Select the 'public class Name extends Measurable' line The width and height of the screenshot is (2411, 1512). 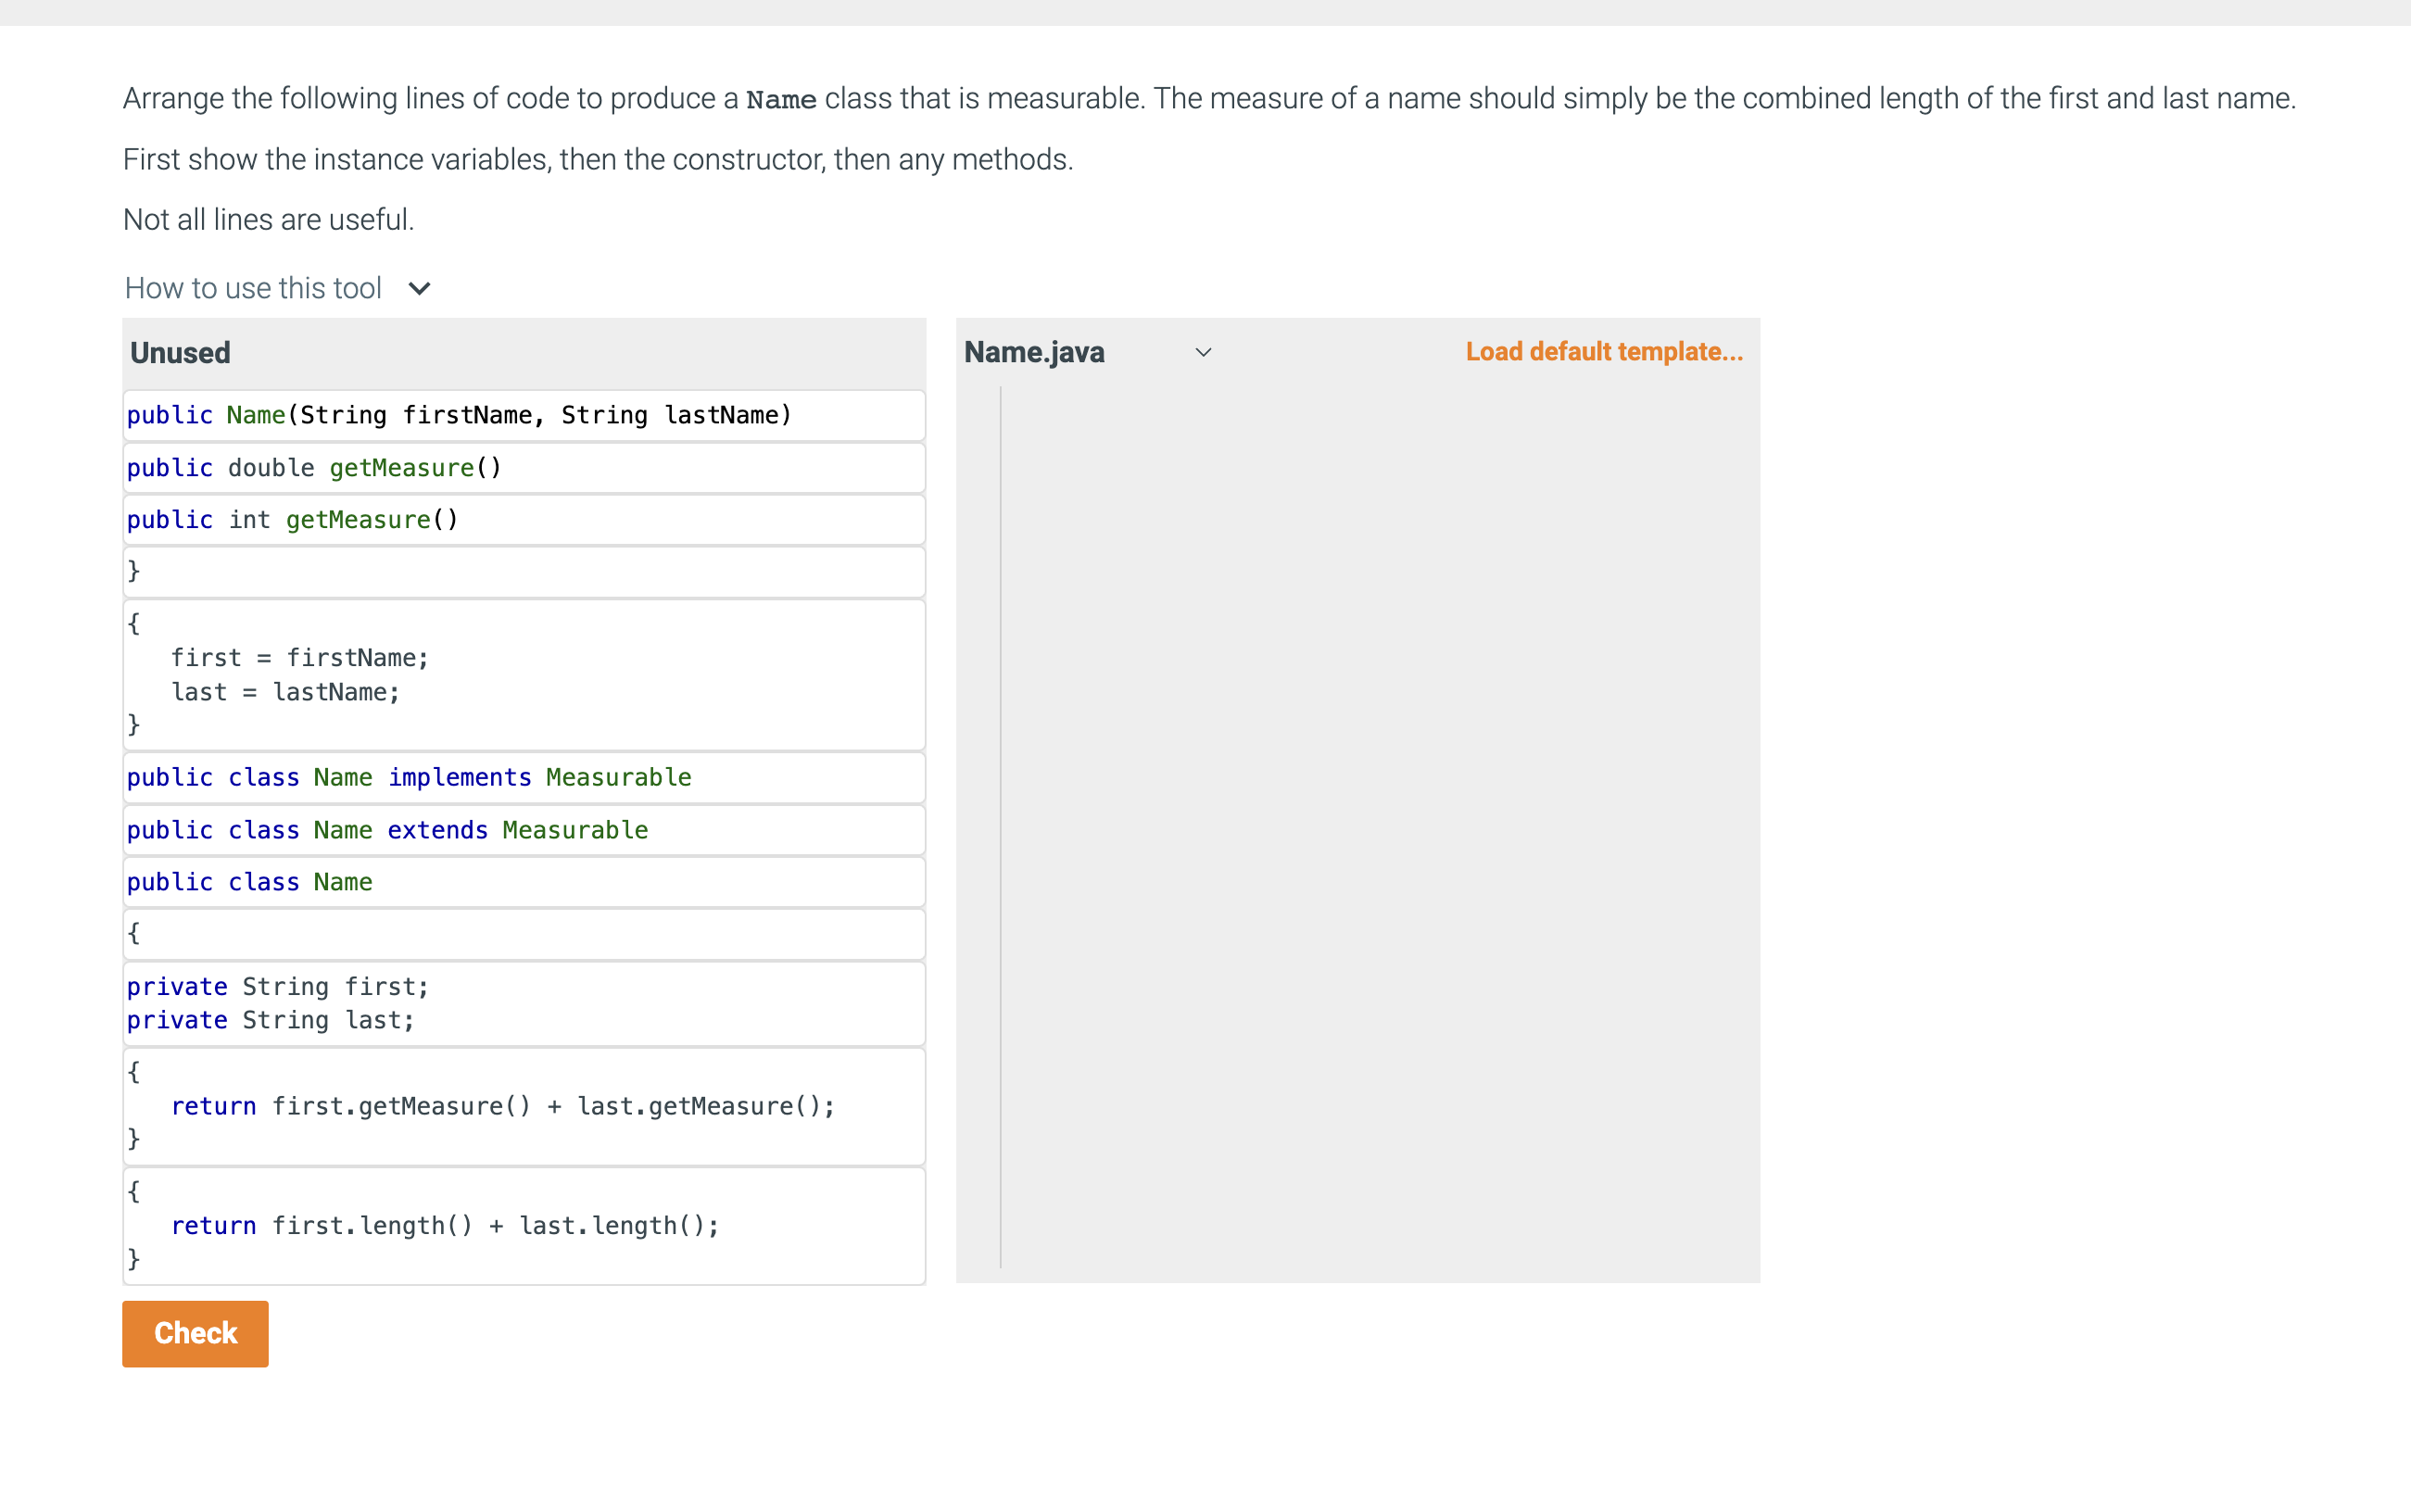[387, 830]
